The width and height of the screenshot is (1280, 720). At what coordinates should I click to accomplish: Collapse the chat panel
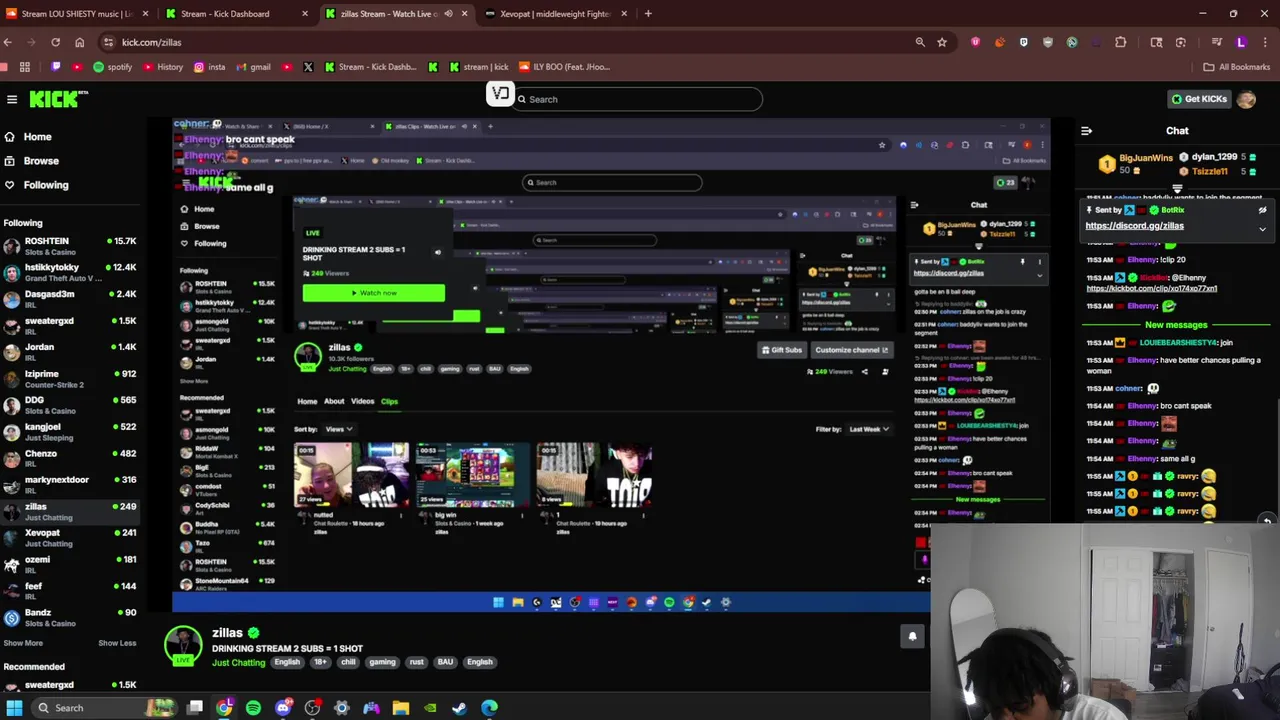click(1086, 131)
